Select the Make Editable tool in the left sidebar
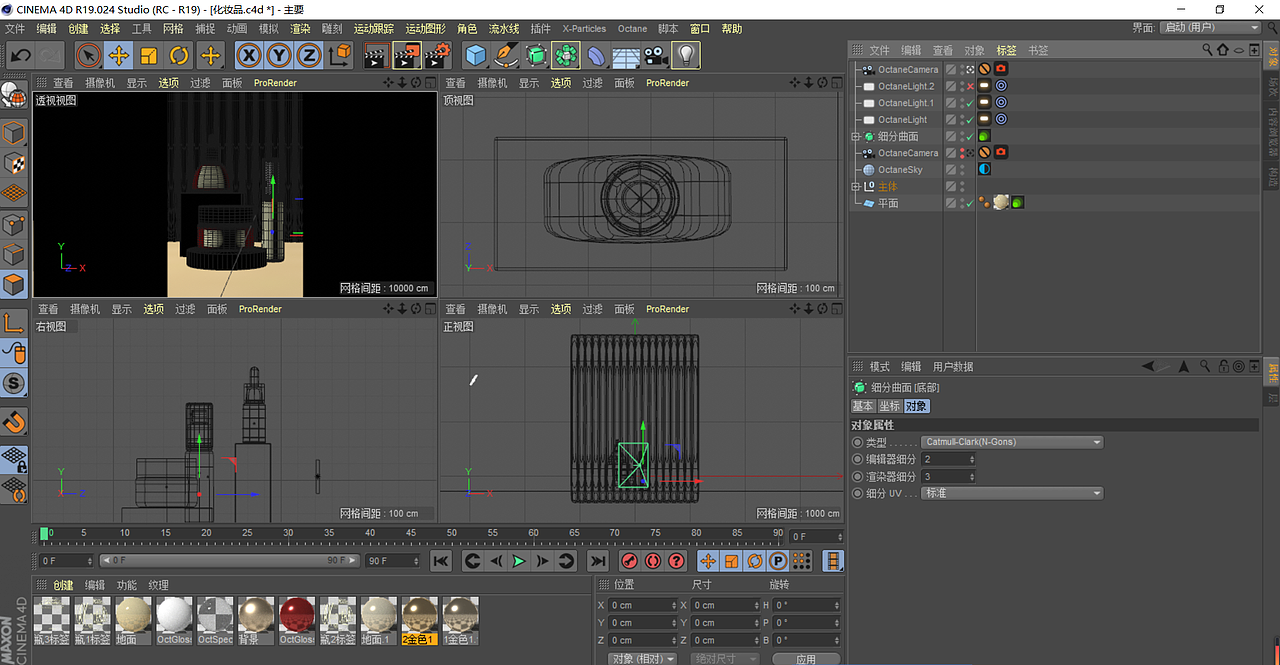1280x665 pixels. [x=14, y=95]
